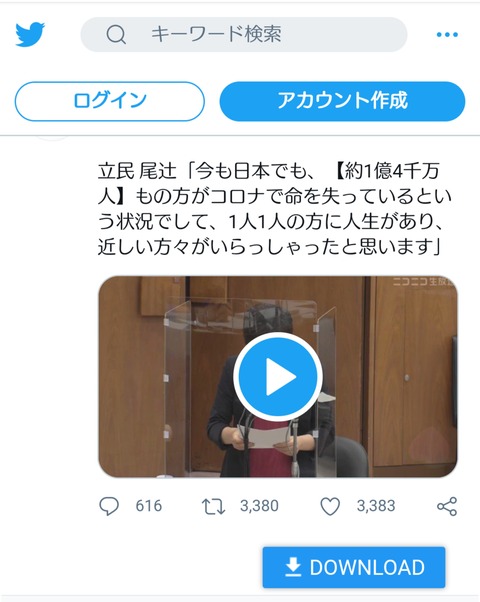The height and width of the screenshot is (602, 480).
Task: Click the Twitter bird logo
Action: click(30, 35)
